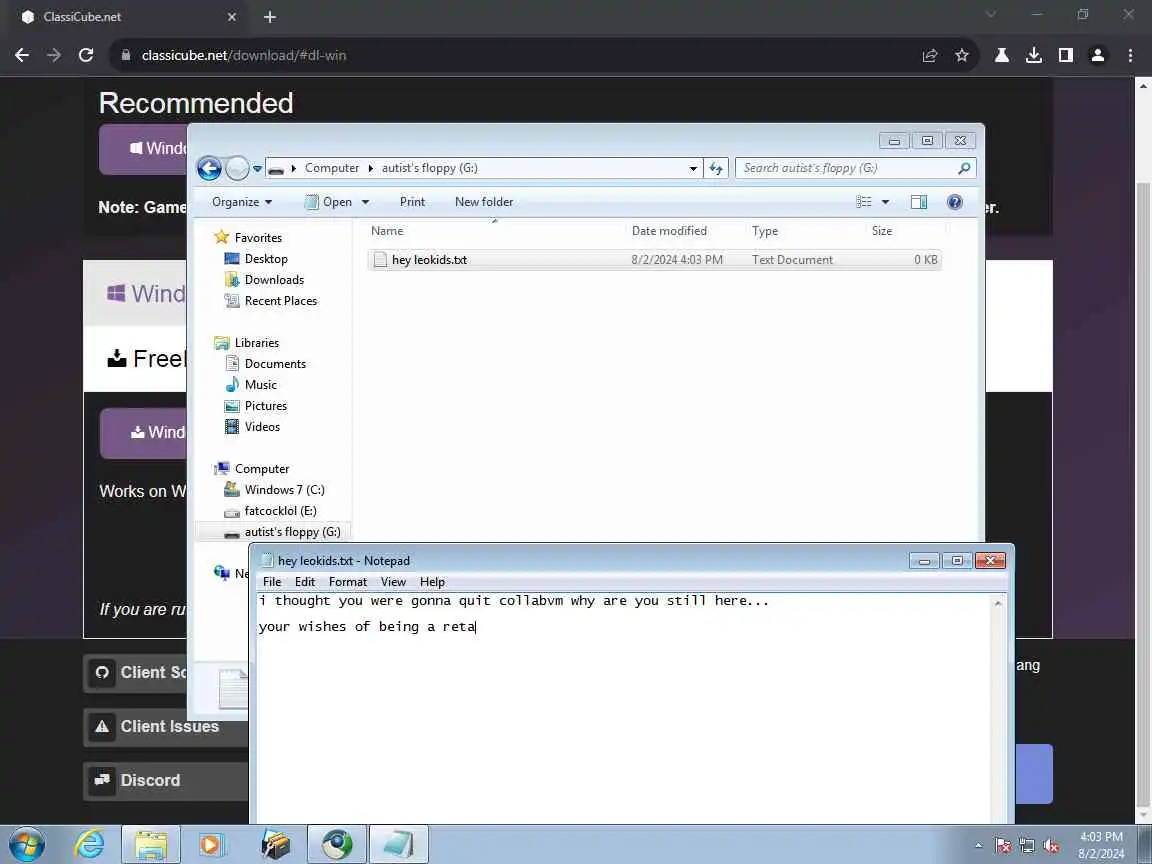Image resolution: width=1152 pixels, height=864 pixels.
Task: Open the Windows Start button
Action: pos(27,845)
